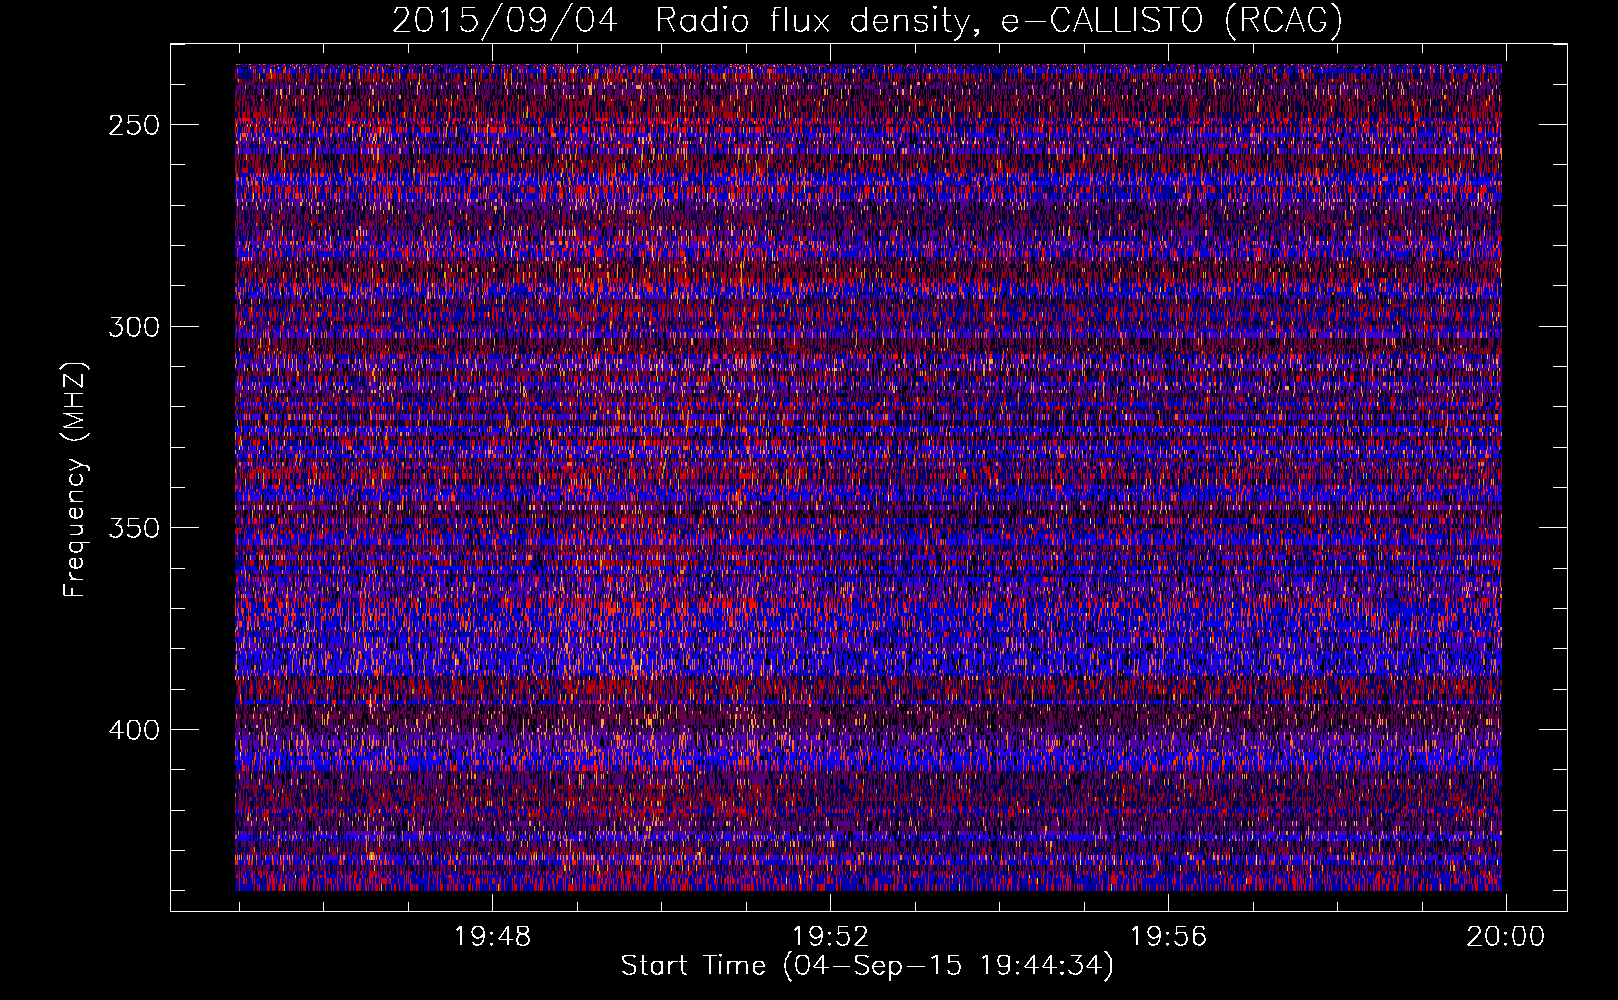
Task: Click the 19:48 time axis label
Action: (x=492, y=937)
